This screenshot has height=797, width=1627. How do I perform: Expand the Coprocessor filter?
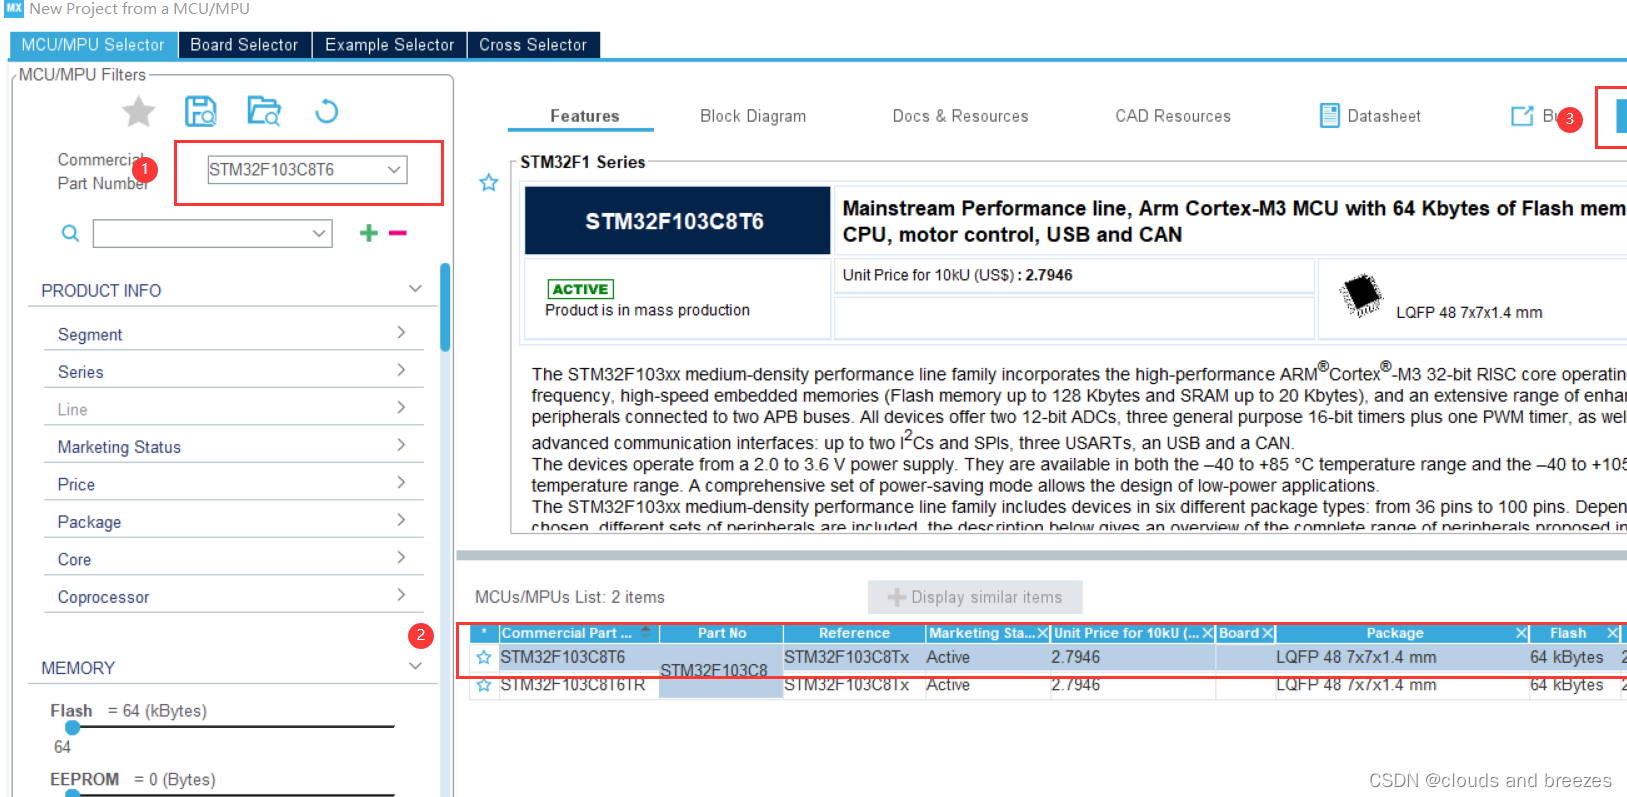[401, 595]
